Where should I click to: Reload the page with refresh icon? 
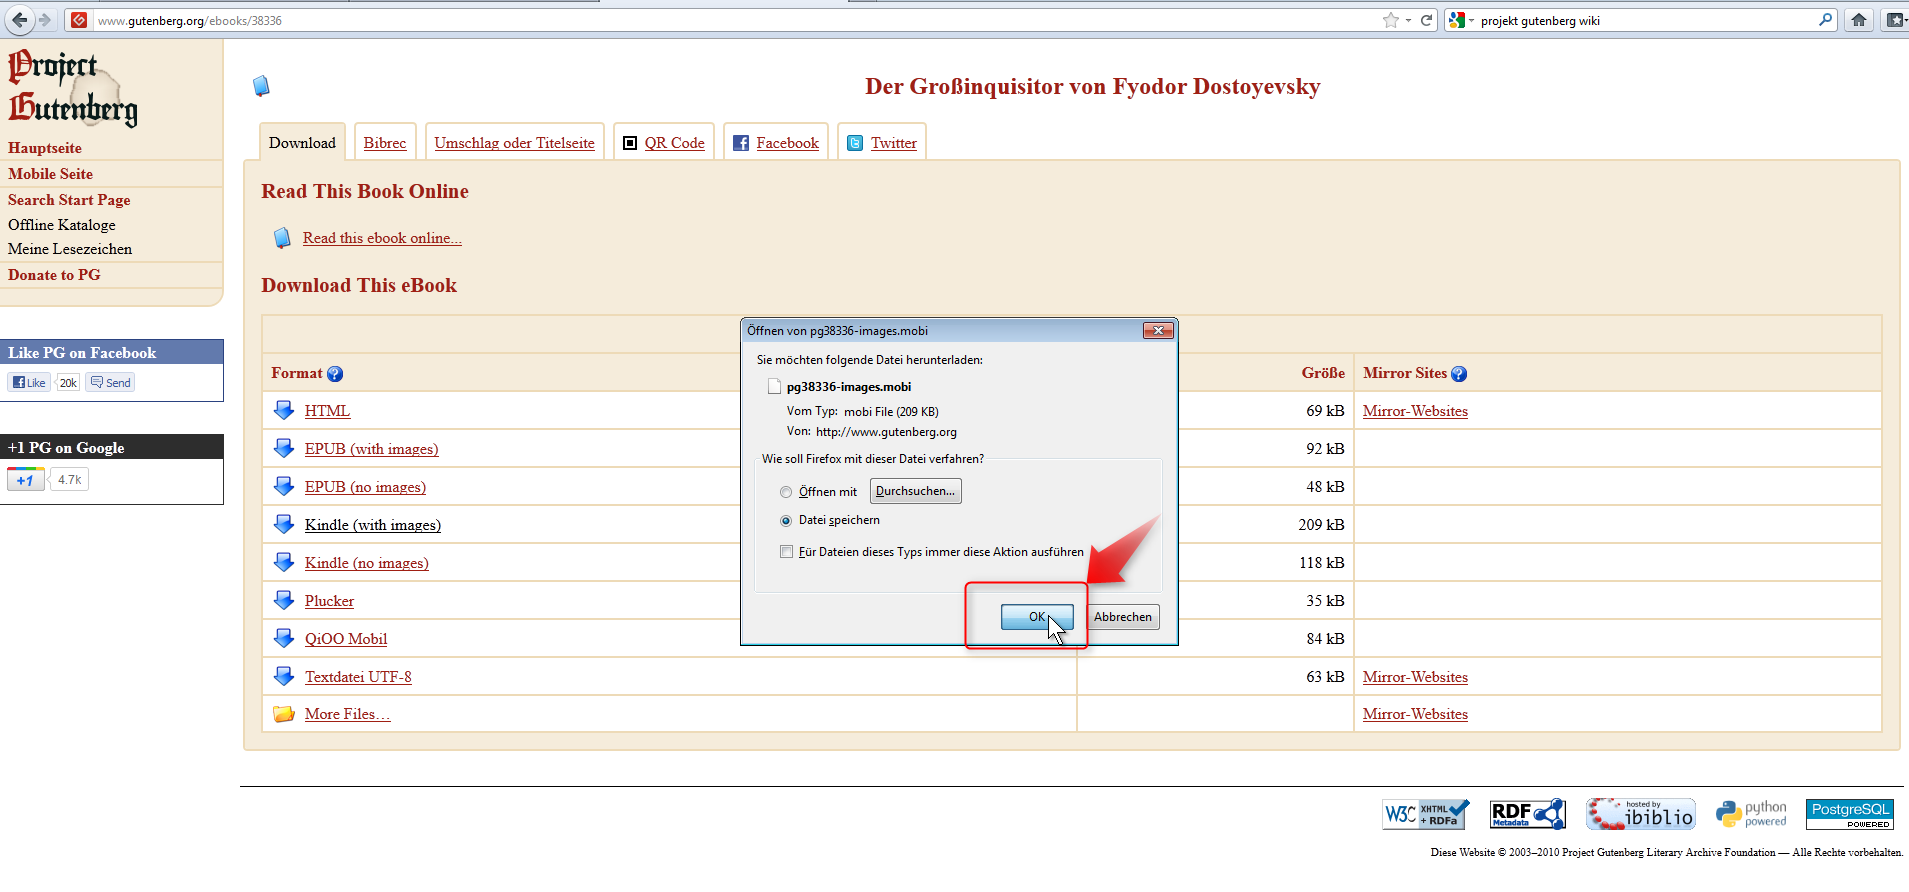click(1427, 20)
